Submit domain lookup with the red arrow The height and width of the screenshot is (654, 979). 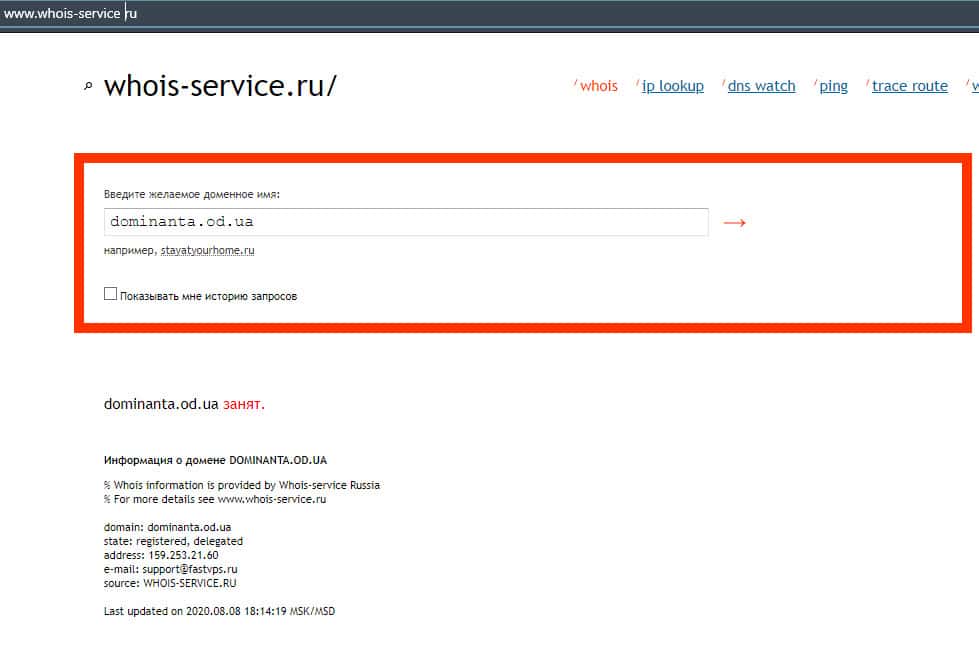pos(734,222)
